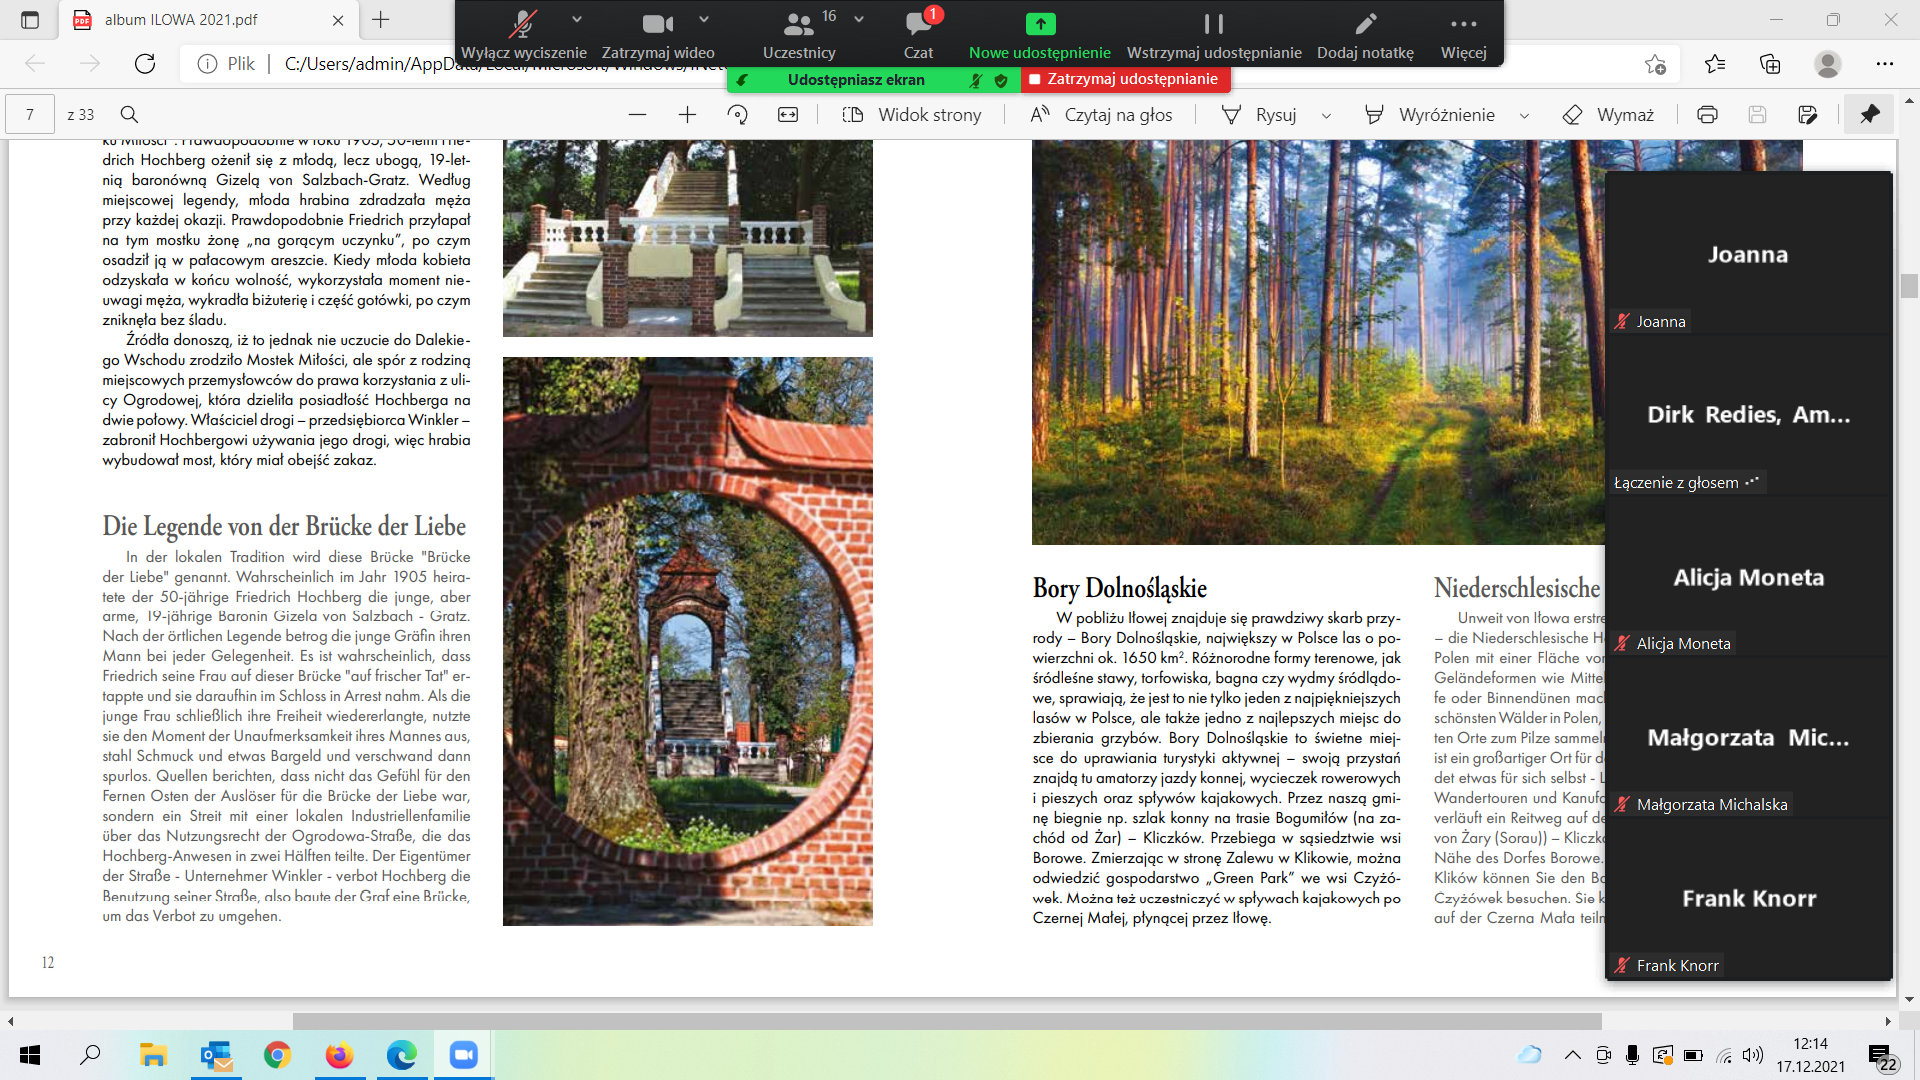The image size is (1920, 1080).
Task: Open audio options arrow beside microphone
Action: pos(577,19)
